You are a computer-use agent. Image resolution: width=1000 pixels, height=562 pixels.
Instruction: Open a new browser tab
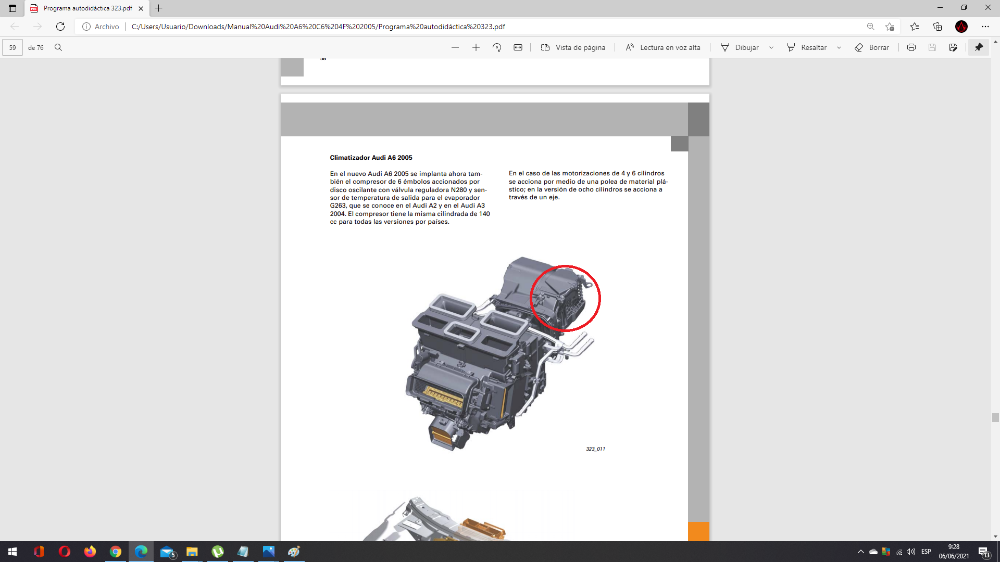point(158,8)
